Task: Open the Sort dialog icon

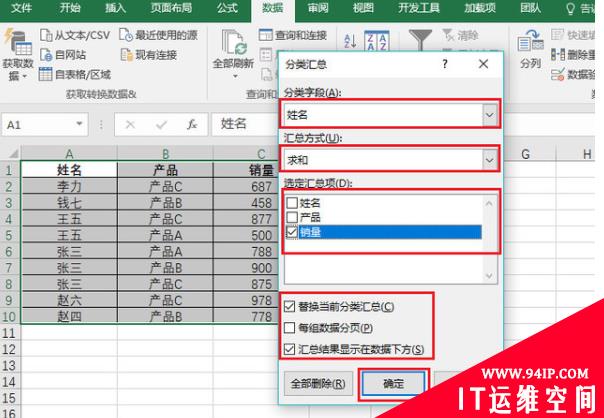Action: click(x=376, y=40)
